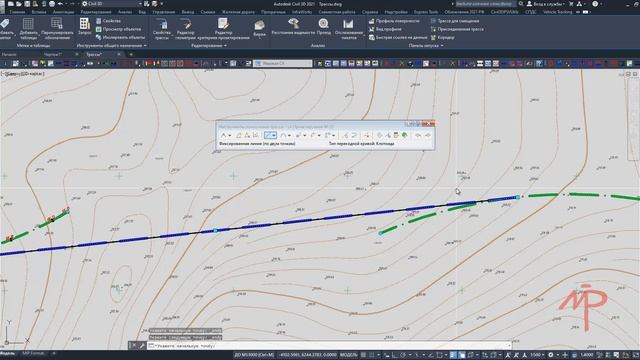
Task: Expand the Launch Pad (Панель запуска) panel
Action: coord(426,46)
